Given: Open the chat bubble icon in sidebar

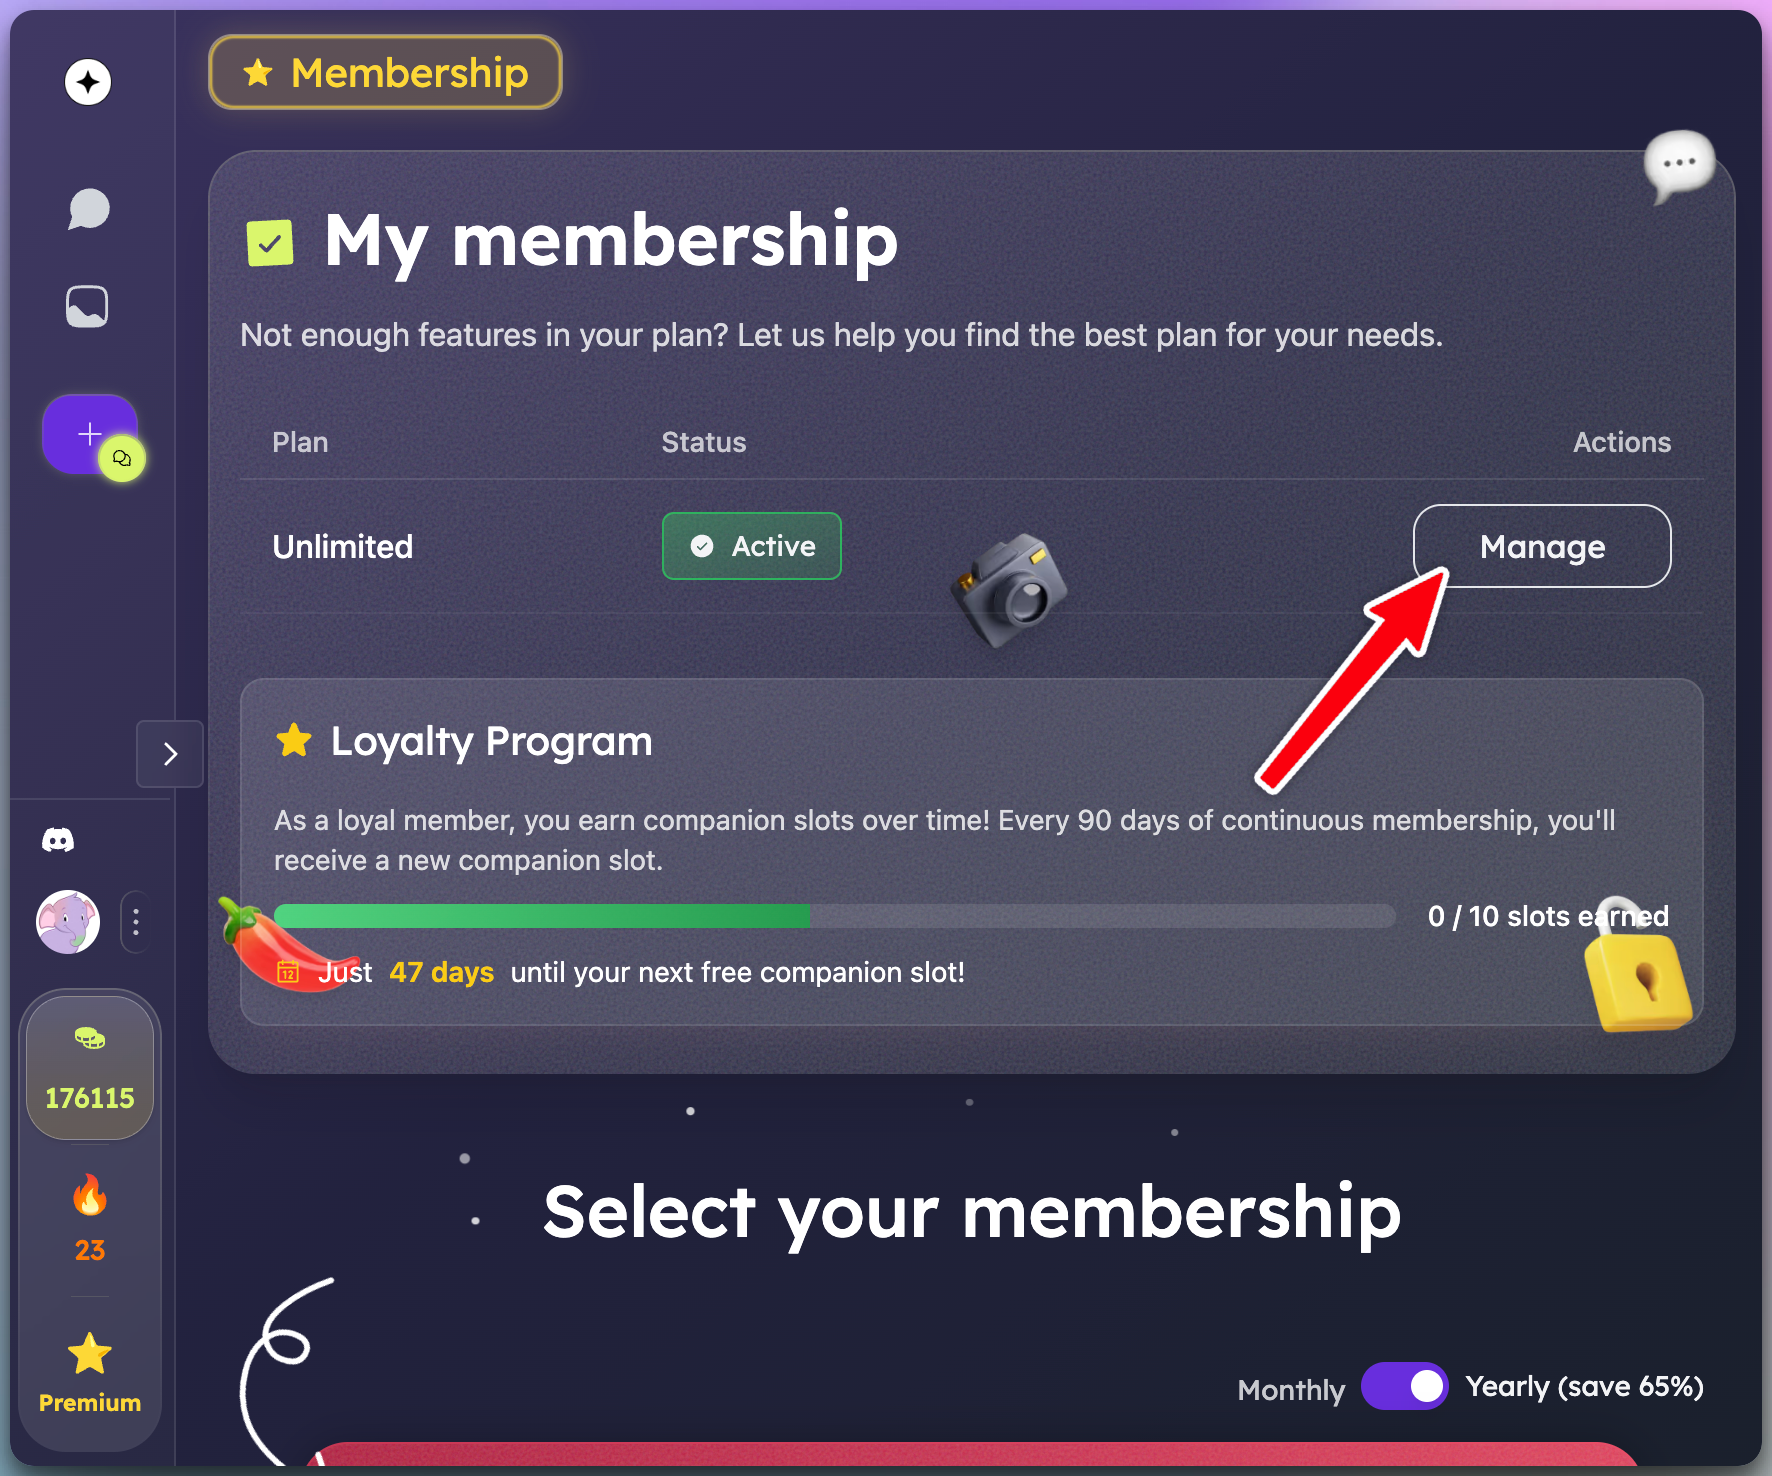Looking at the screenshot, I should [x=88, y=209].
